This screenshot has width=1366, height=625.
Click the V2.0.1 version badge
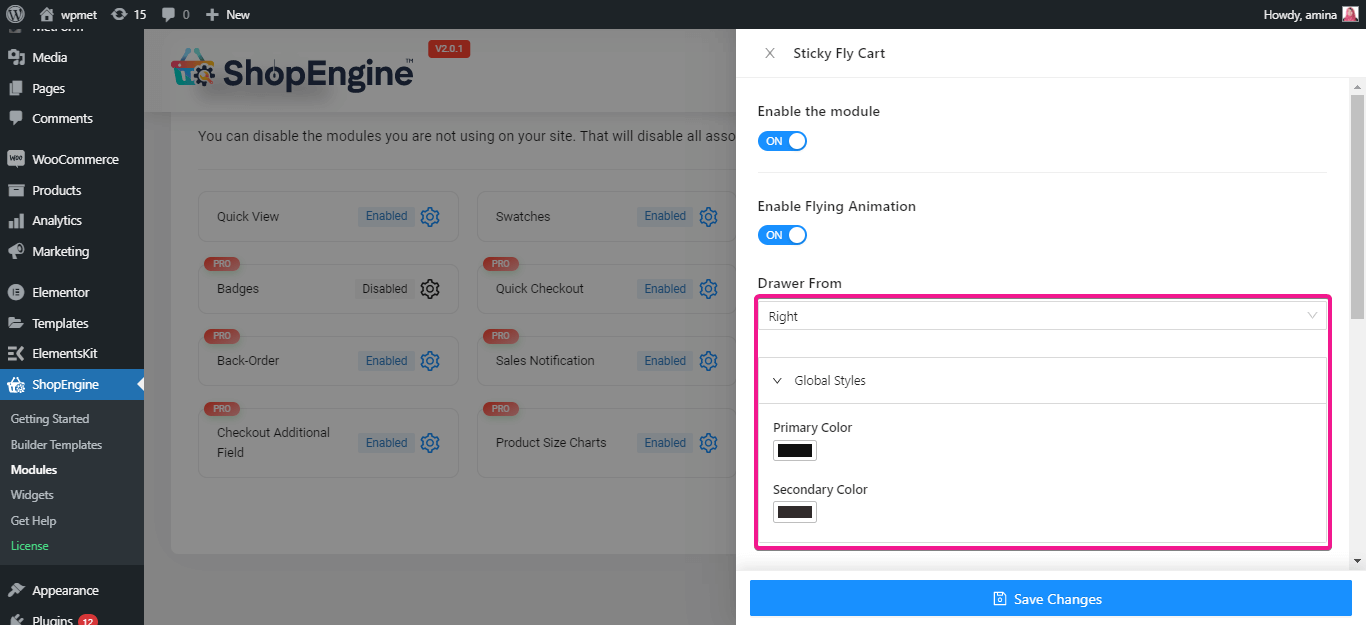[x=449, y=49]
